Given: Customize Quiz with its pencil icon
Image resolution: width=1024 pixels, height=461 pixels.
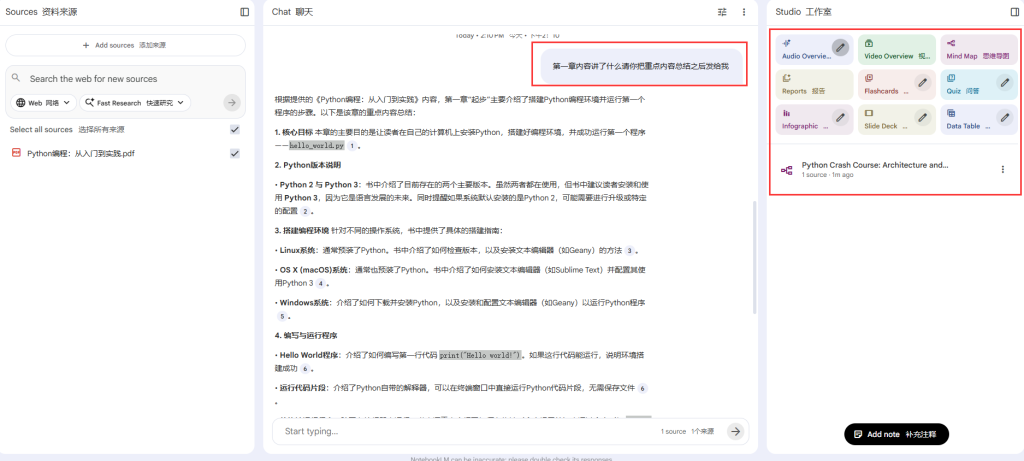Looking at the screenshot, I should pos(1004,82).
